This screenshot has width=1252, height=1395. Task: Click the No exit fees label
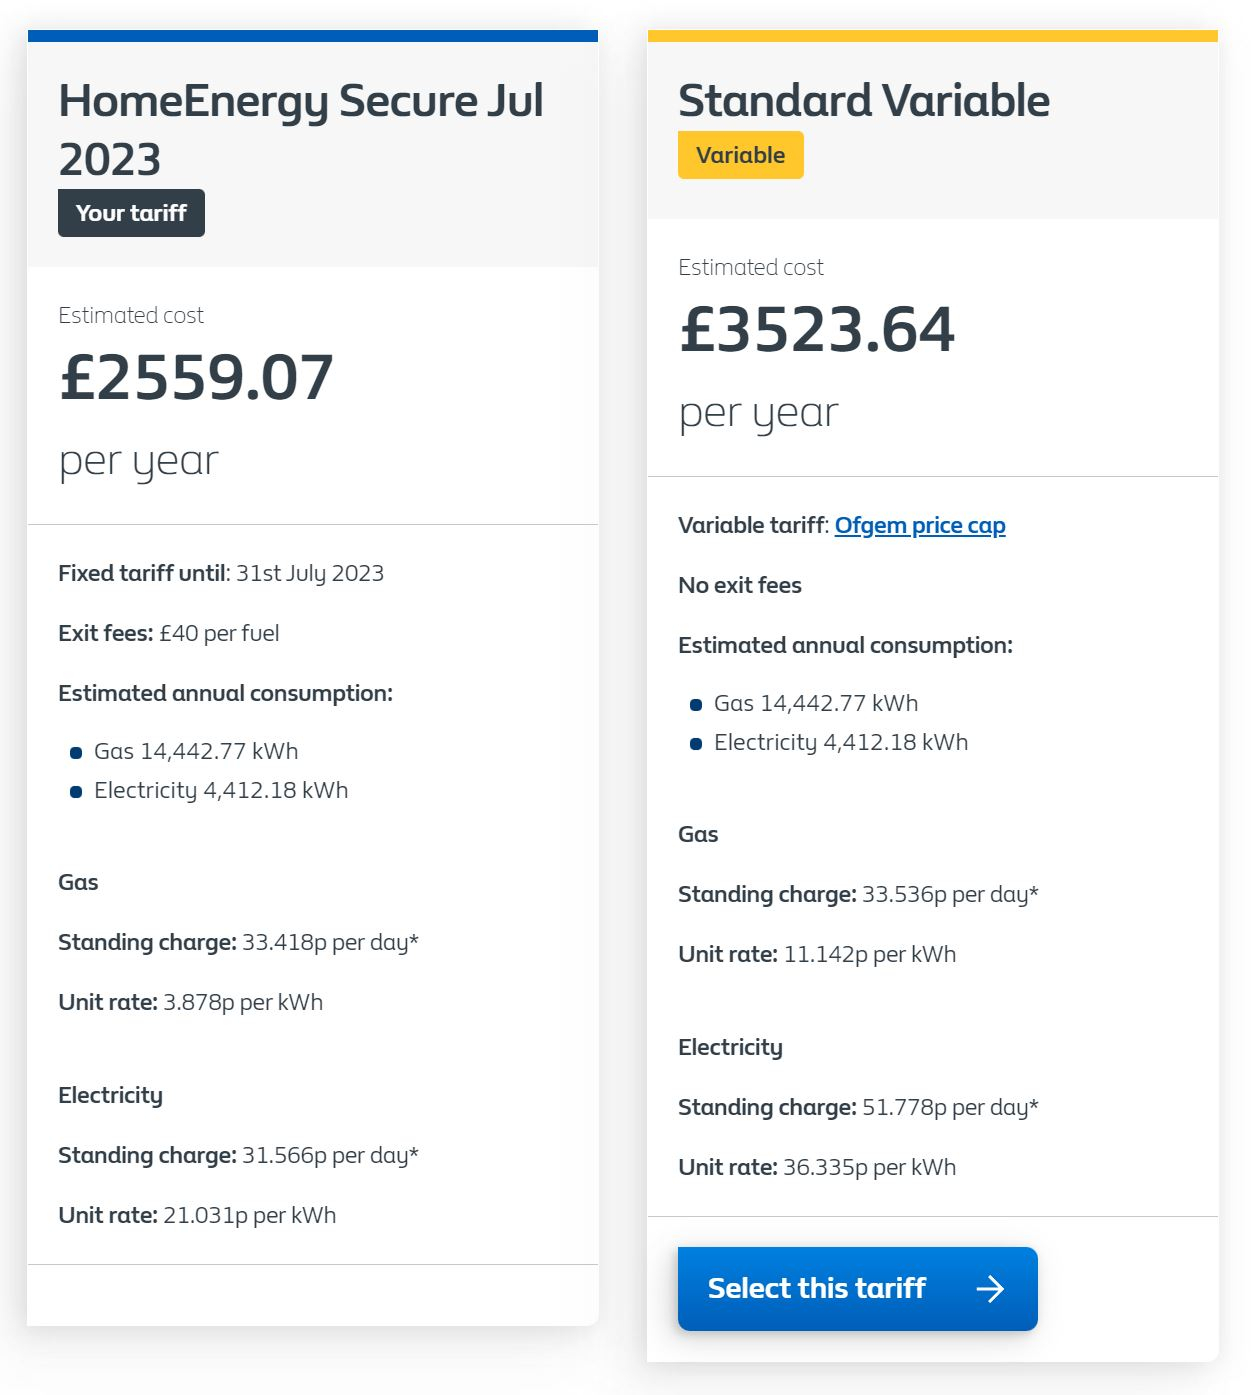click(740, 585)
